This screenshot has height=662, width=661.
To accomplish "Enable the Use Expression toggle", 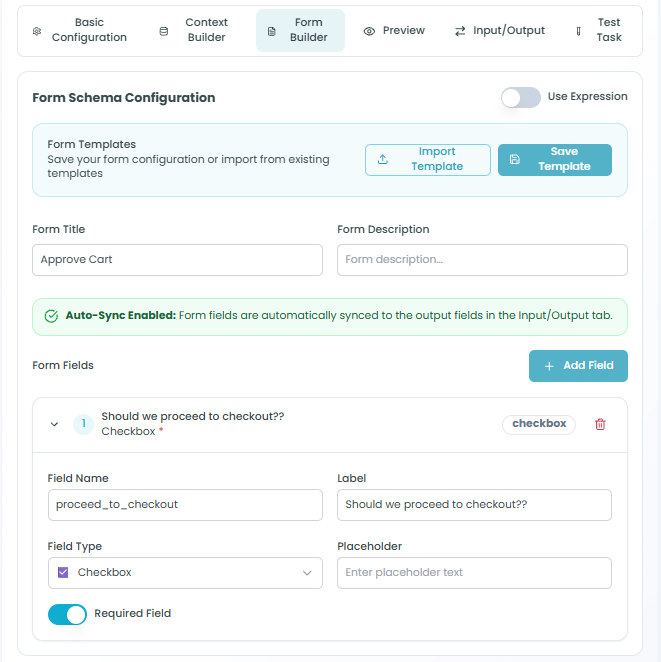I will point(520,98).
